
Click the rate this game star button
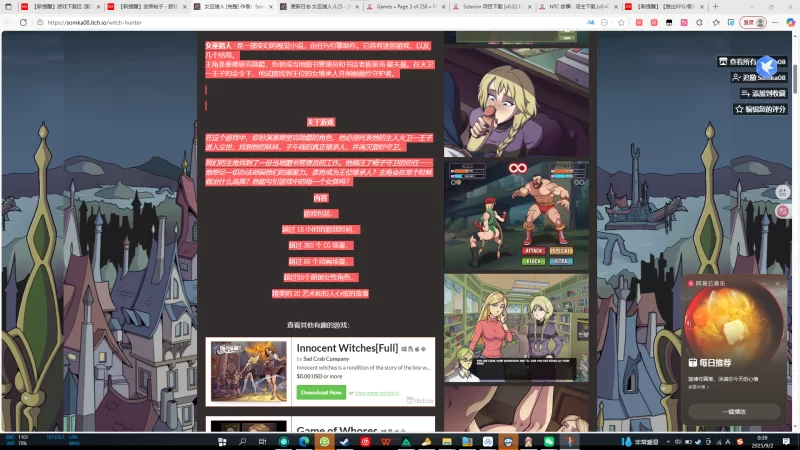pyautogui.click(x=760, y=109)
